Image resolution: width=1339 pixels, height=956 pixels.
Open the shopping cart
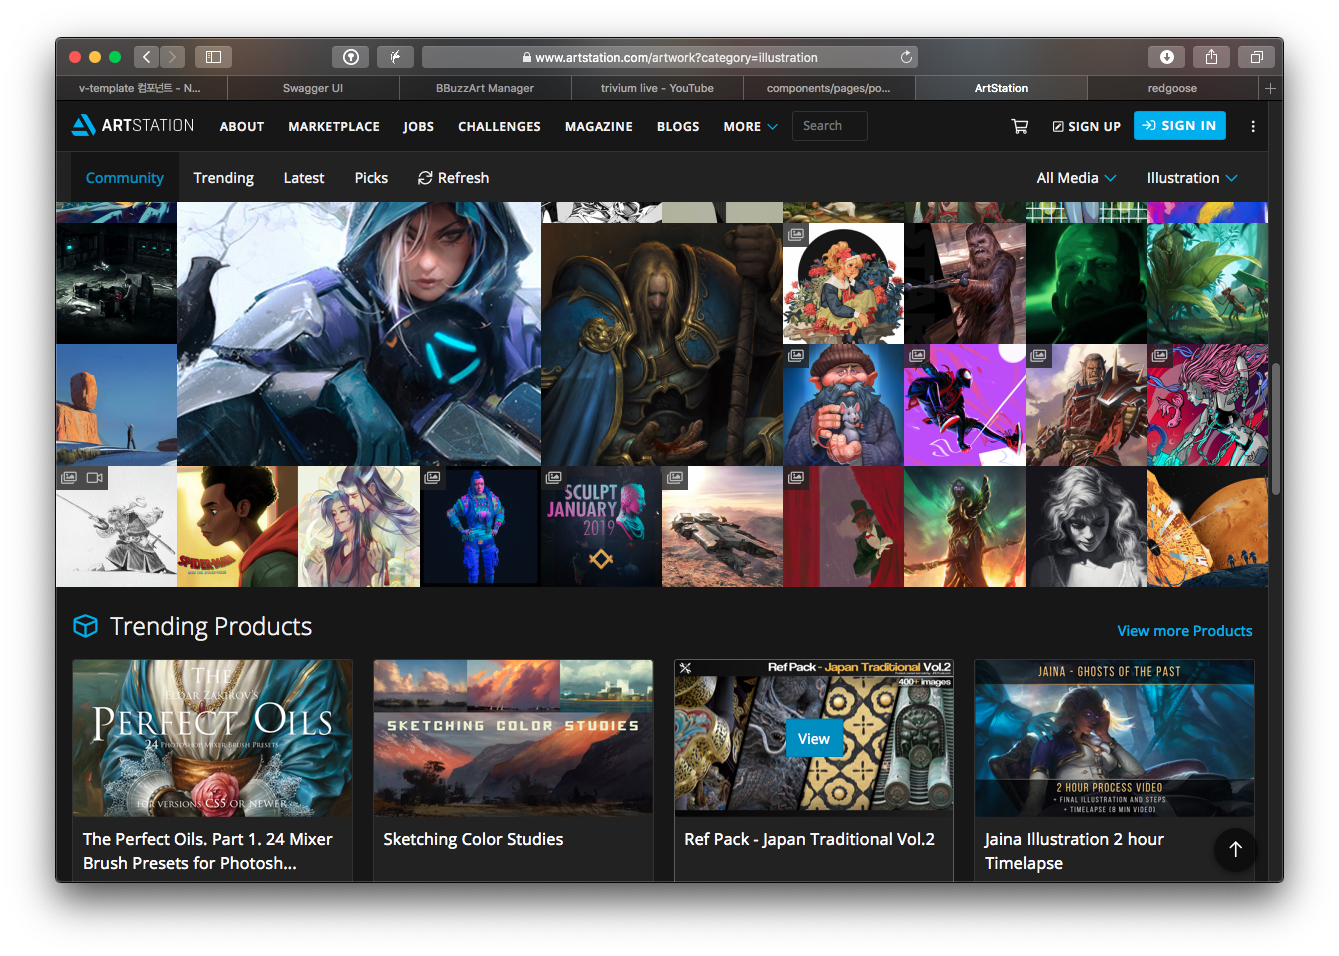pos(1020,126)
